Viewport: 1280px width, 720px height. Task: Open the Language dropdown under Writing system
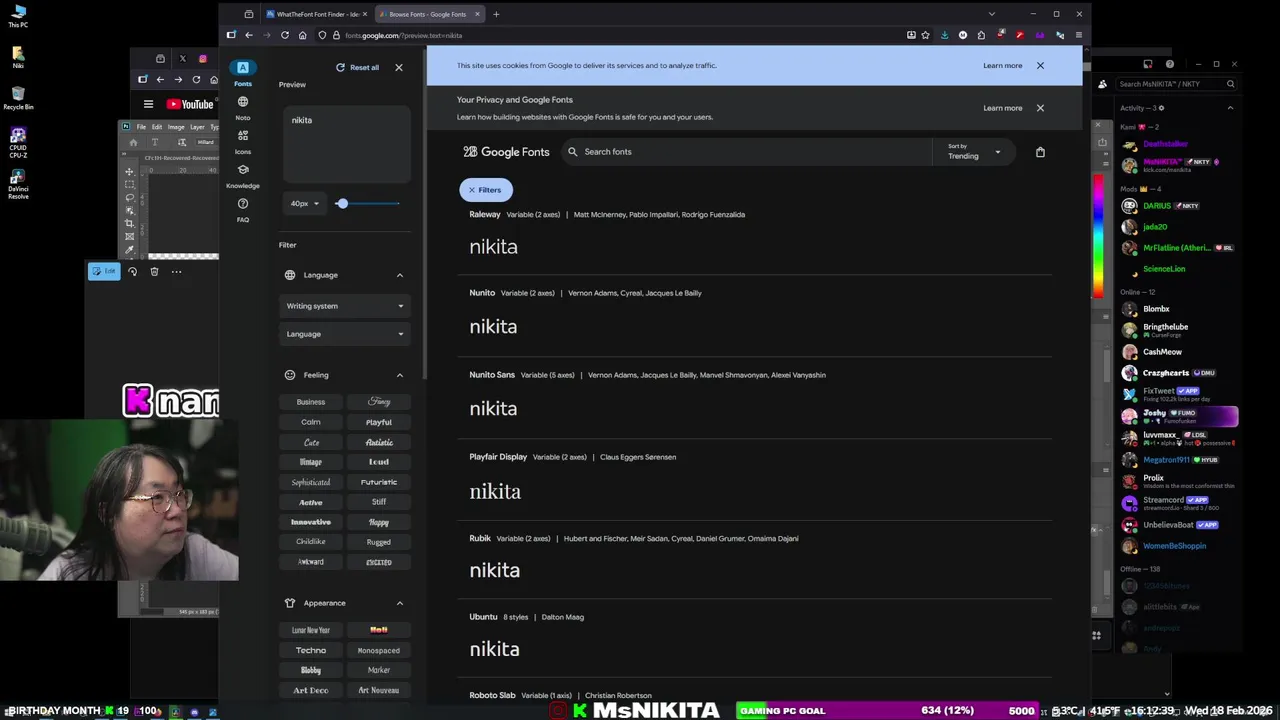[x=345, y=334]
